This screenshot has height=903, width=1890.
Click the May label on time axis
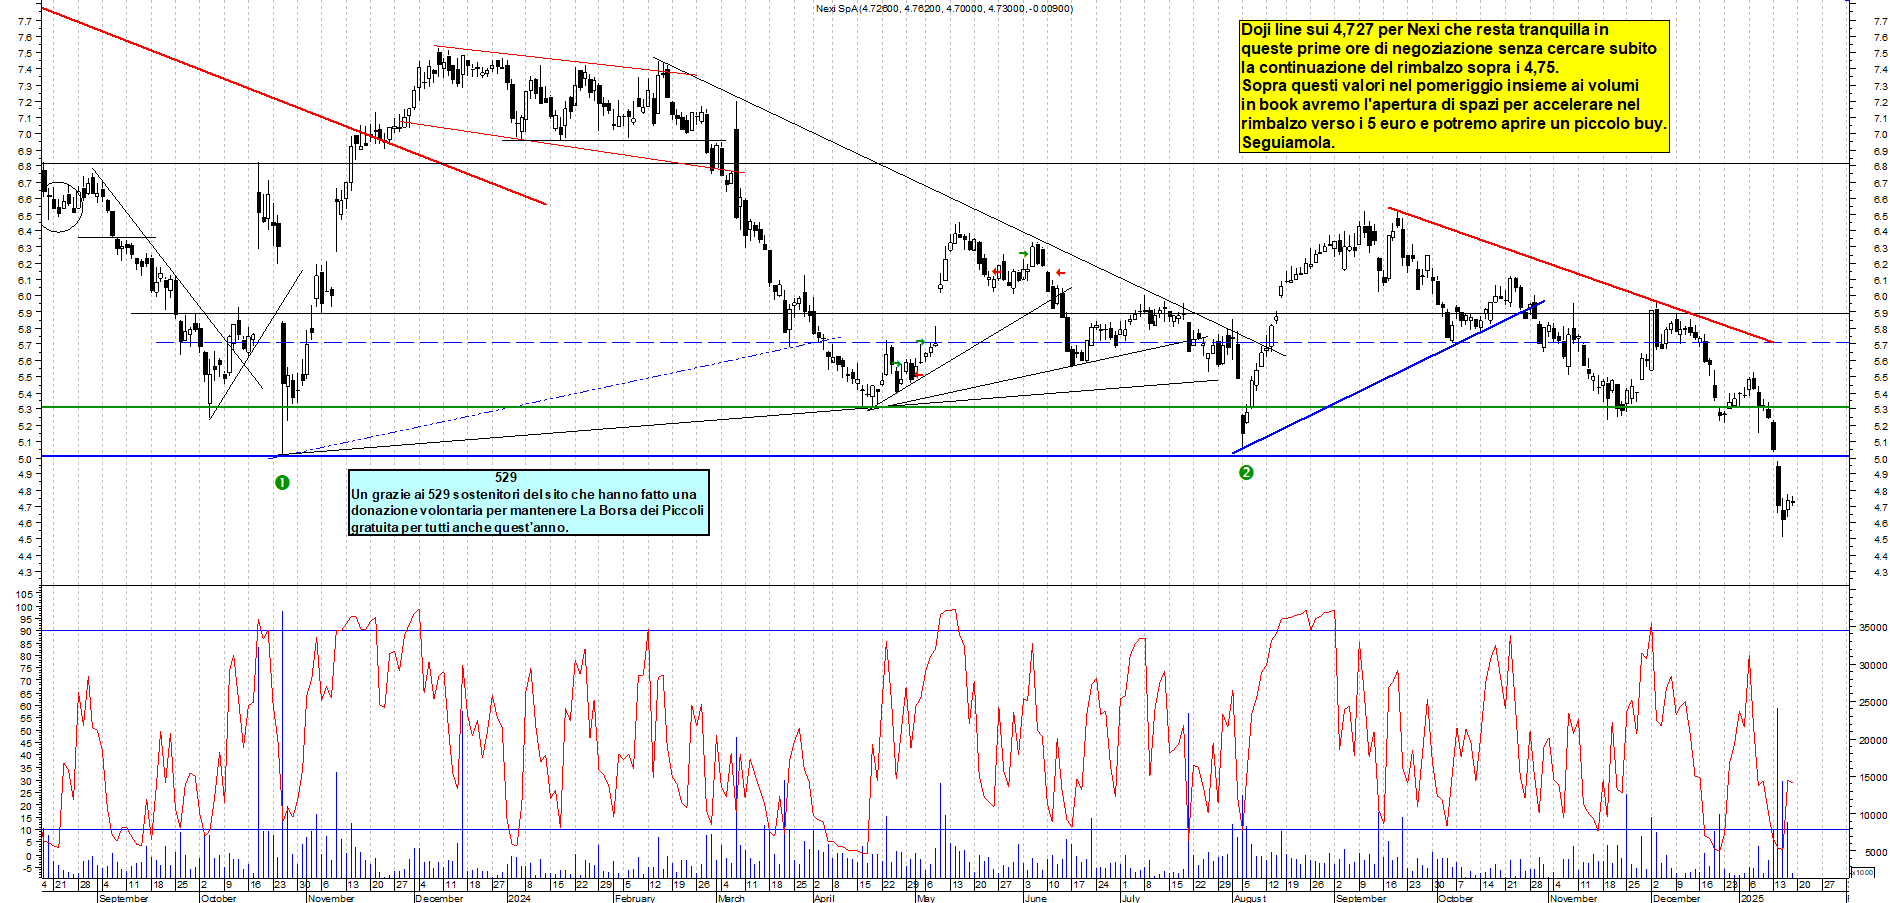point(926,898)
